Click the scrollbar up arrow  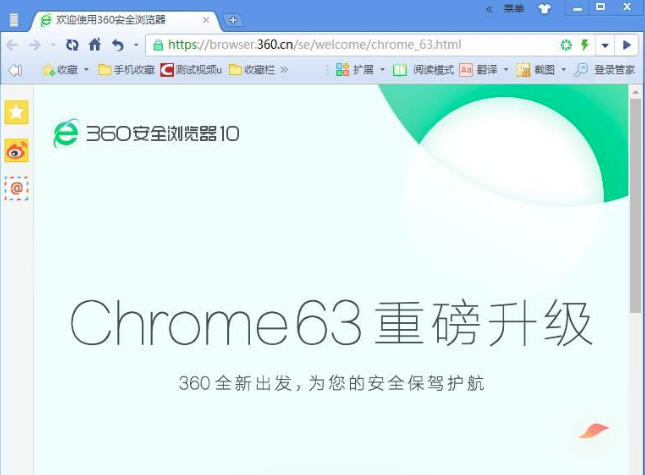(x=636, y=92)
